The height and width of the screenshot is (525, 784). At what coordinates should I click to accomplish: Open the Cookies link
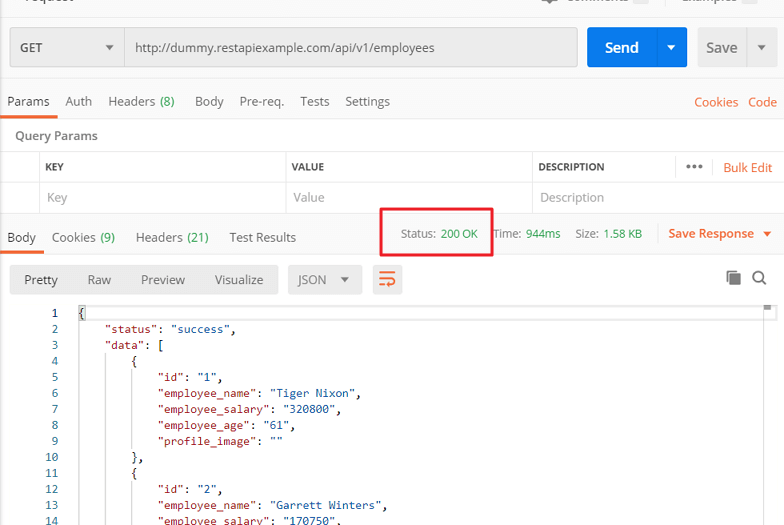[716, 102]
